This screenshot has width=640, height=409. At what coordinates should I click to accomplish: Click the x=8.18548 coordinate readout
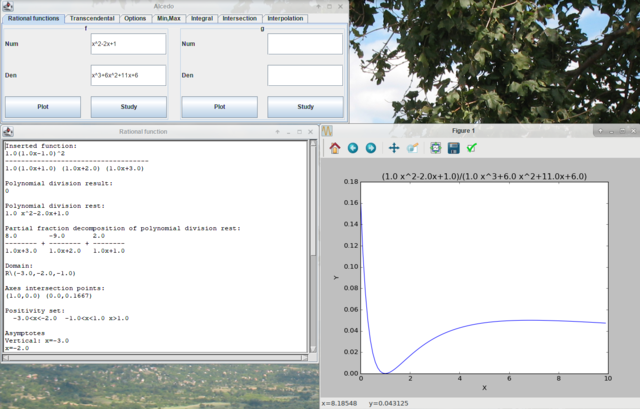339,403
